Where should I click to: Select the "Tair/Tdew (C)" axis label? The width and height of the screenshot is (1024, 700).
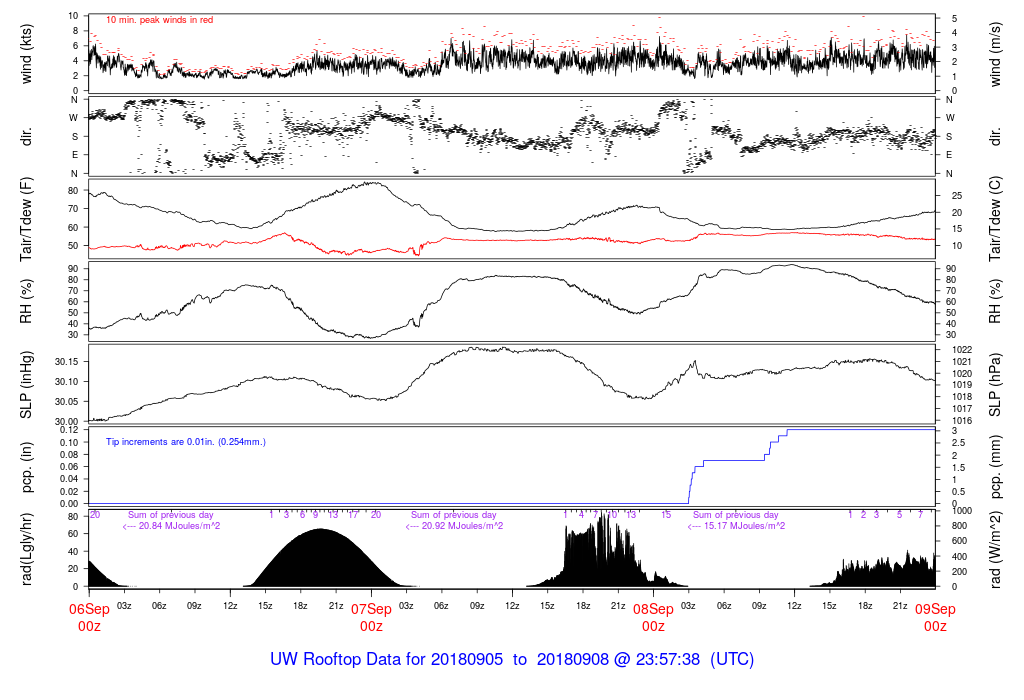995,219
